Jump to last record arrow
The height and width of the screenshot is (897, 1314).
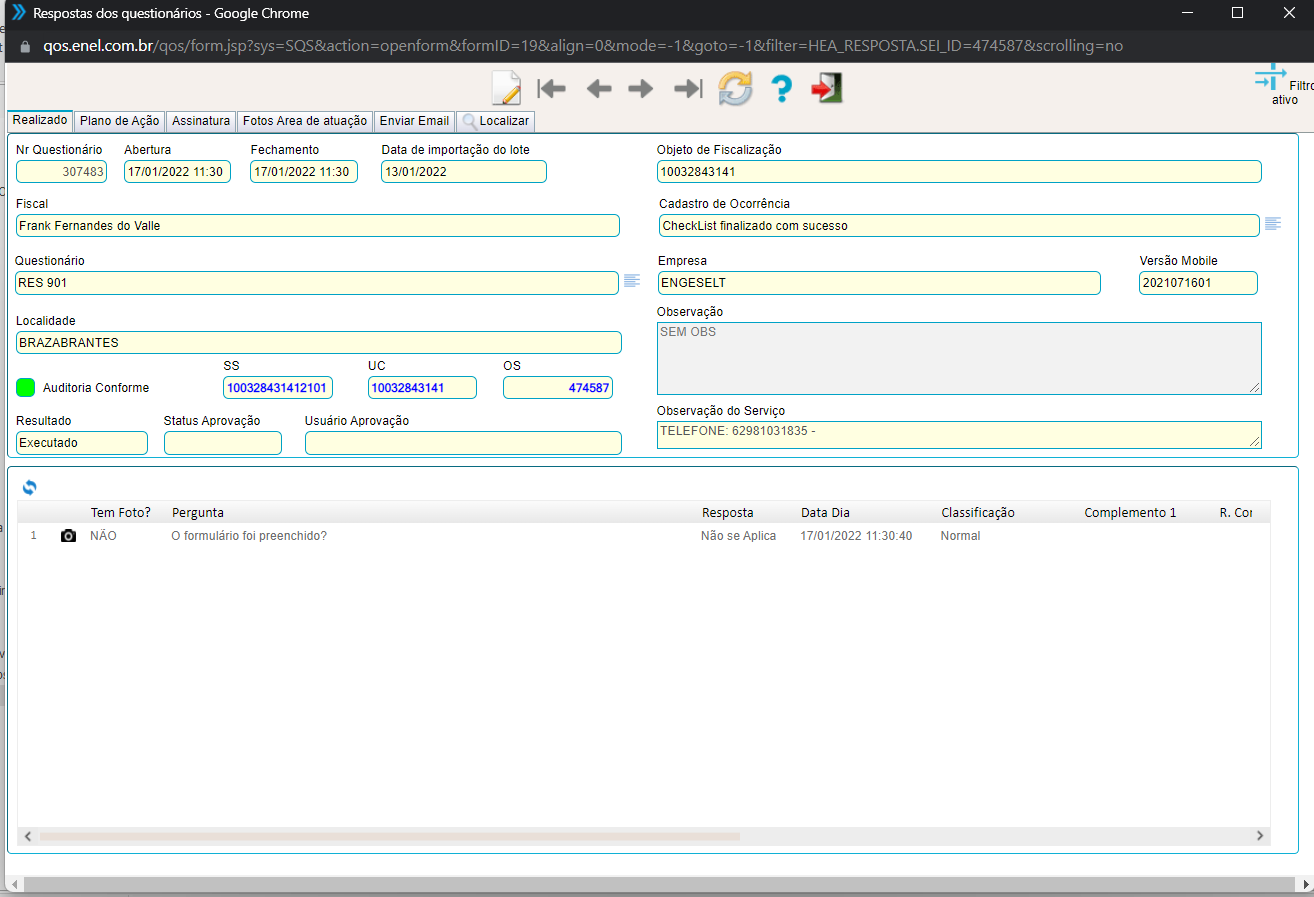tap(688, 88)
